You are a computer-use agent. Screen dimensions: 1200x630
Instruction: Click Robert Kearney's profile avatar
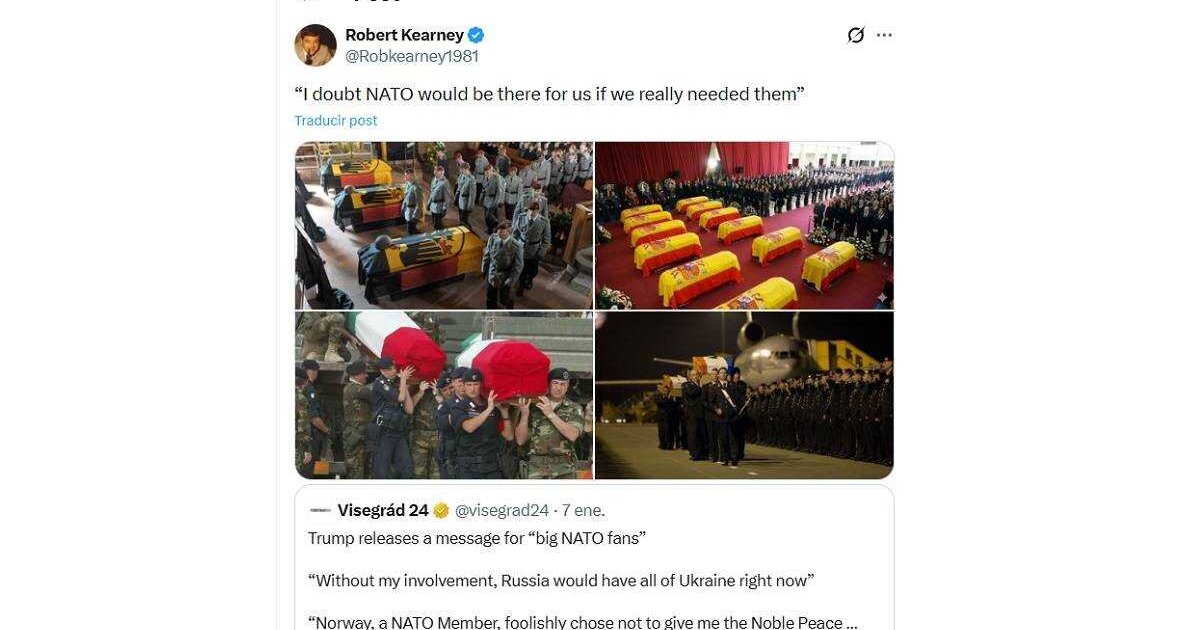click(315, 45)
